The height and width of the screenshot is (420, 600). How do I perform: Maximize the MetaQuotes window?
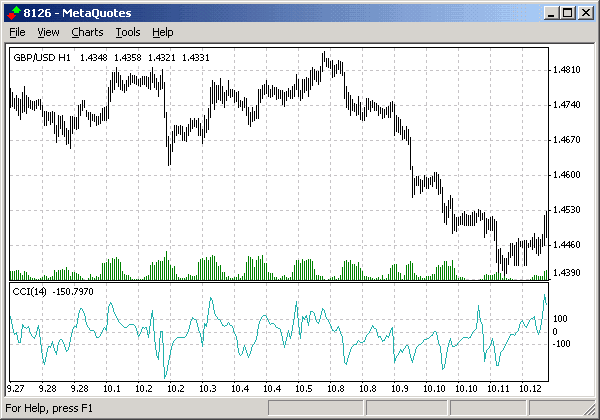tap(567, 13)
